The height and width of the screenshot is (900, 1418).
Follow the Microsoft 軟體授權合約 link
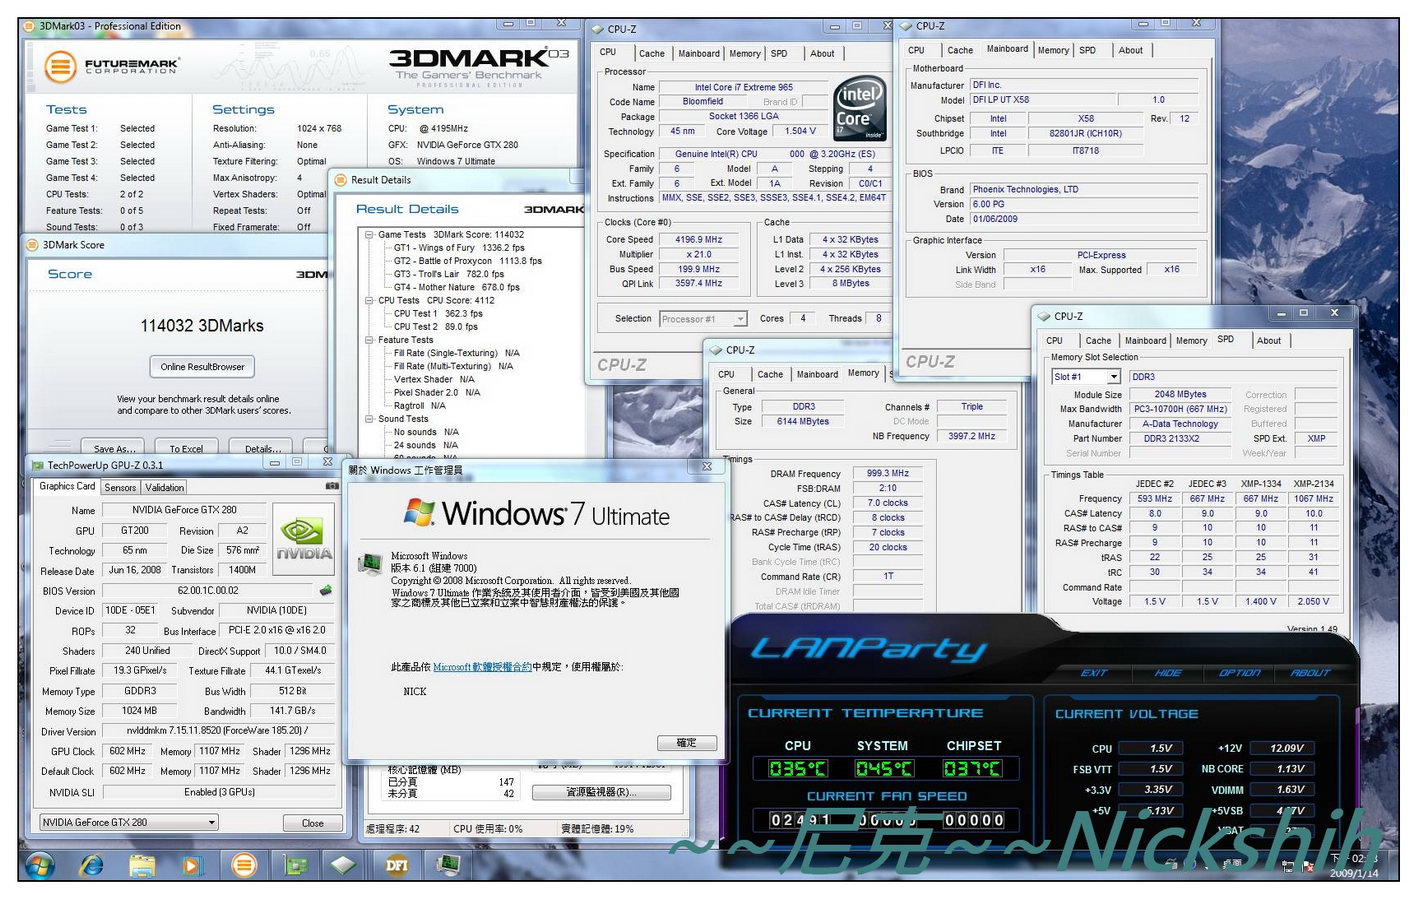coord(482,667)
